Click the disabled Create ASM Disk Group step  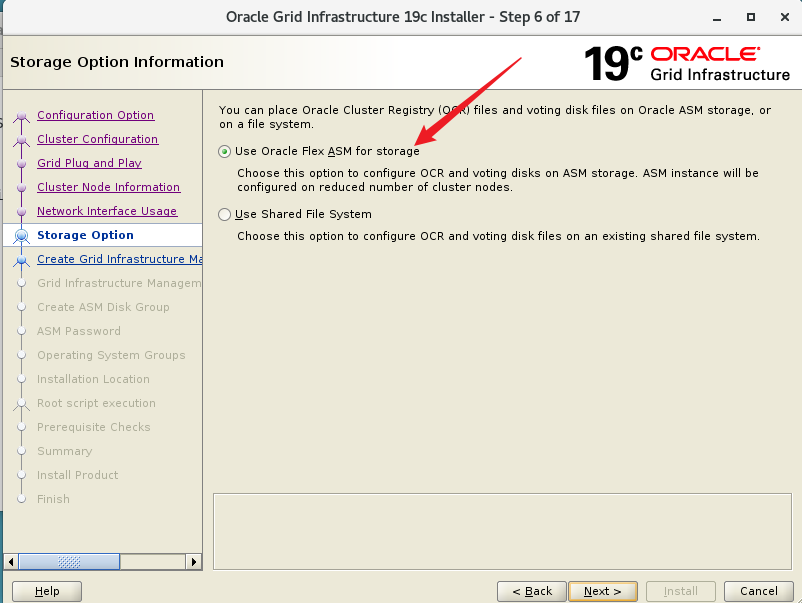click(103, 307)
